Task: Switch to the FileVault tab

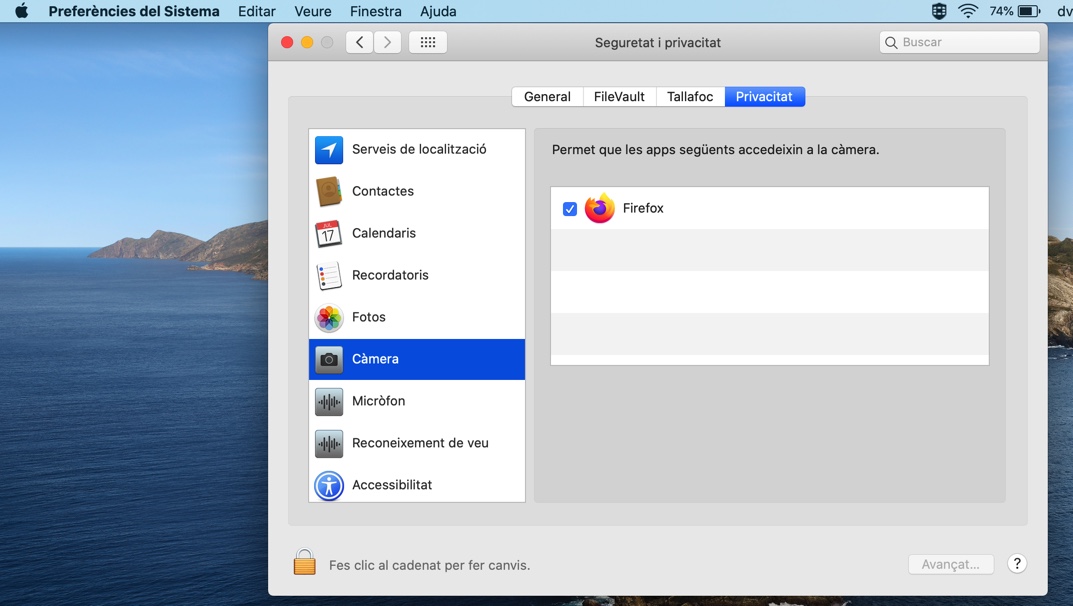Action: point(619,97)
